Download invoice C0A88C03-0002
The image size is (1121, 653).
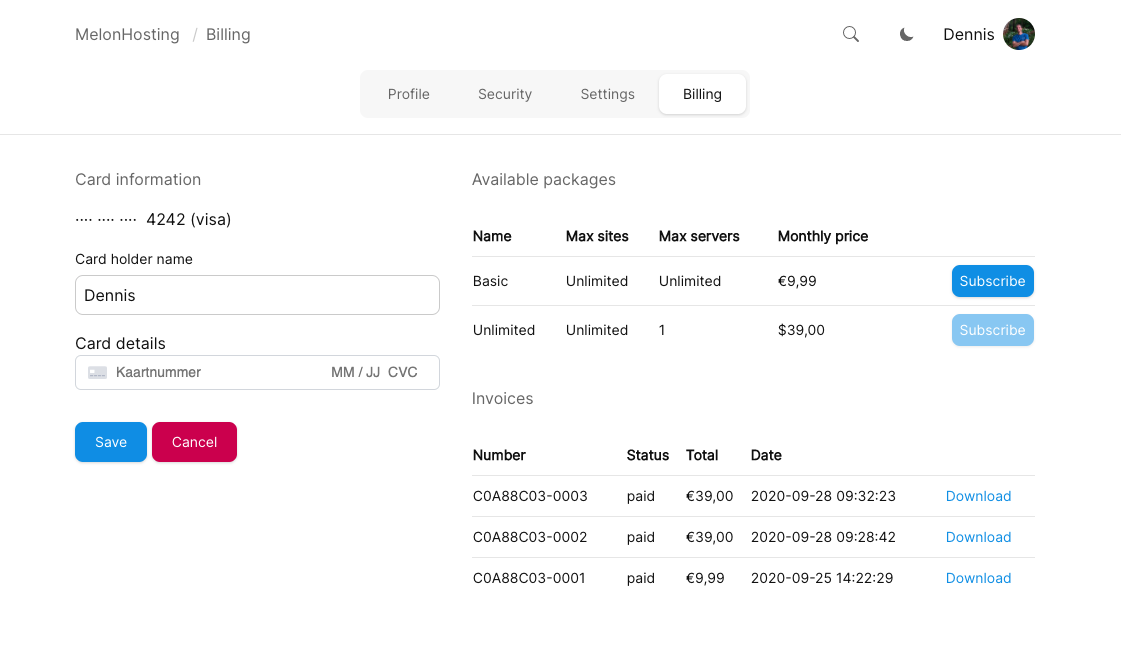pyautogui.click(x=978, y=537)
